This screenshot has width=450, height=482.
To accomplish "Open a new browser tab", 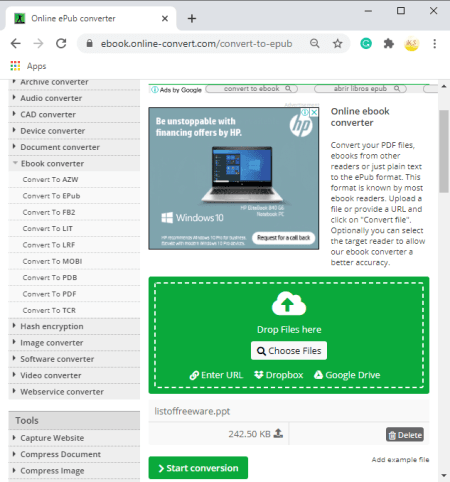I will click(192, 18).
